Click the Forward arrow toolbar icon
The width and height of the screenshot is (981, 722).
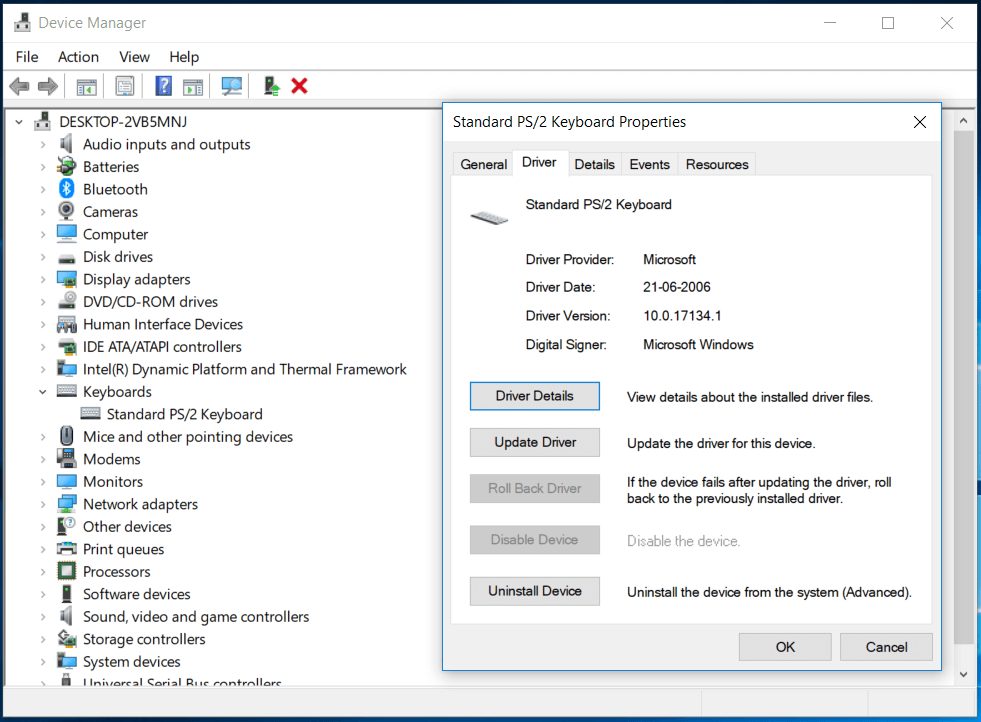click(48, 86)
